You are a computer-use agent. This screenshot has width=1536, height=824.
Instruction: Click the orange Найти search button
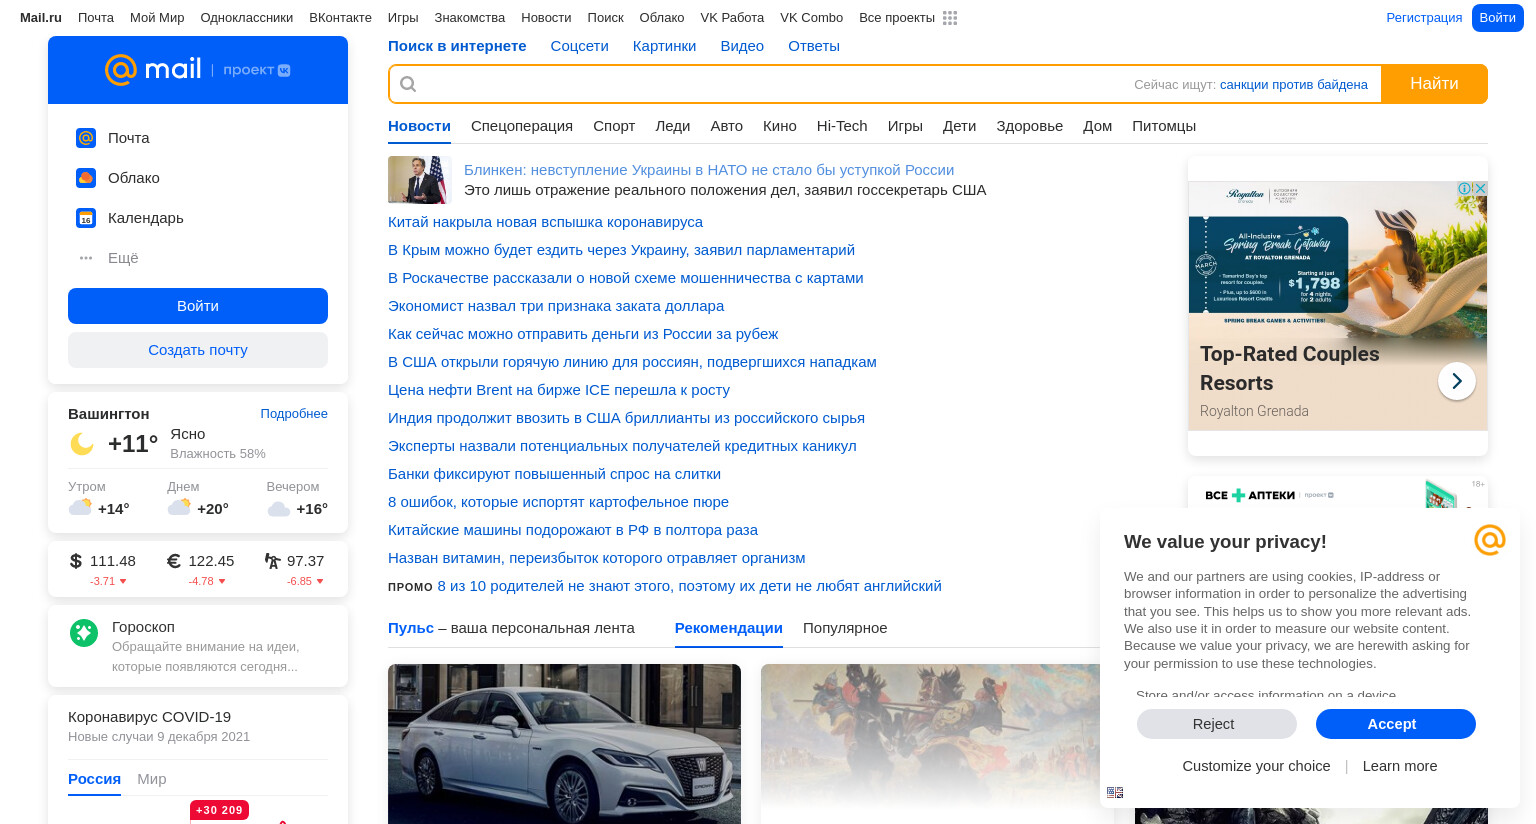click(1434, 84)
